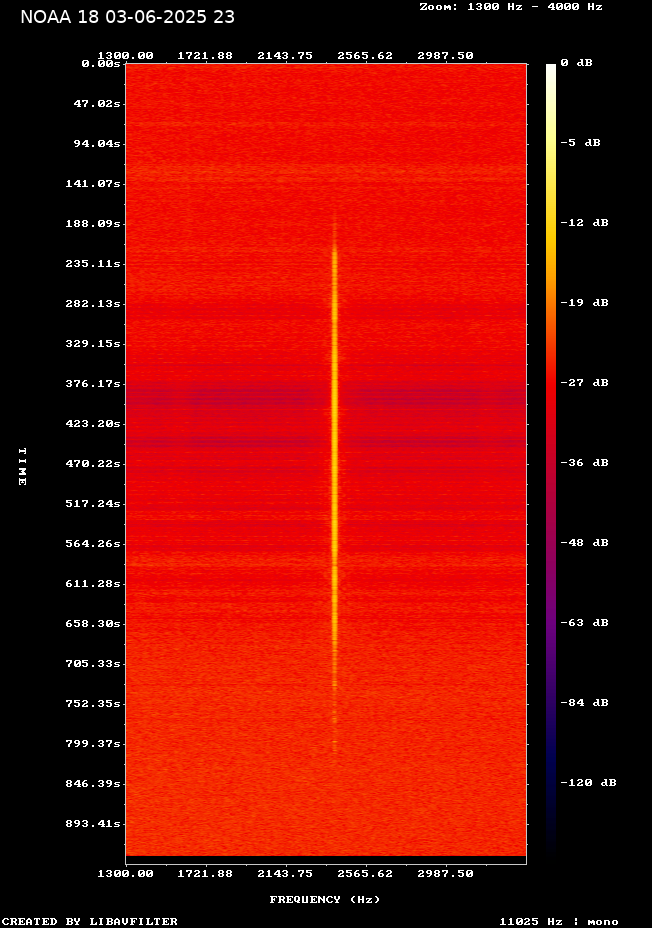Click the time label '47.02s'

(97, 104)
